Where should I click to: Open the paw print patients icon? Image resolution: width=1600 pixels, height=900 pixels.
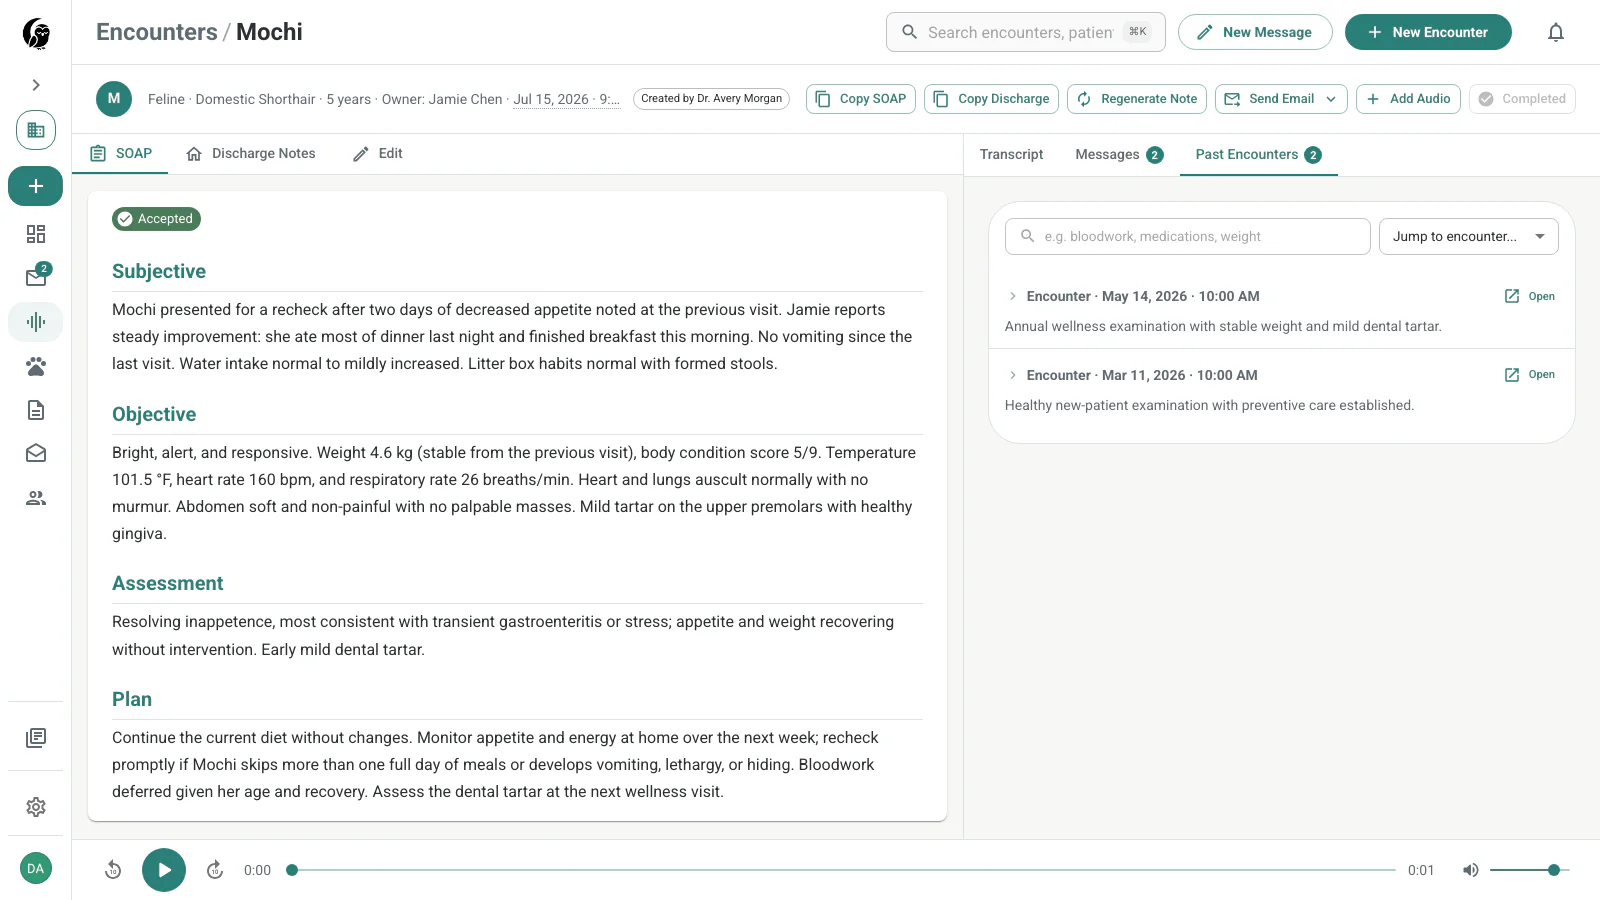36,366
